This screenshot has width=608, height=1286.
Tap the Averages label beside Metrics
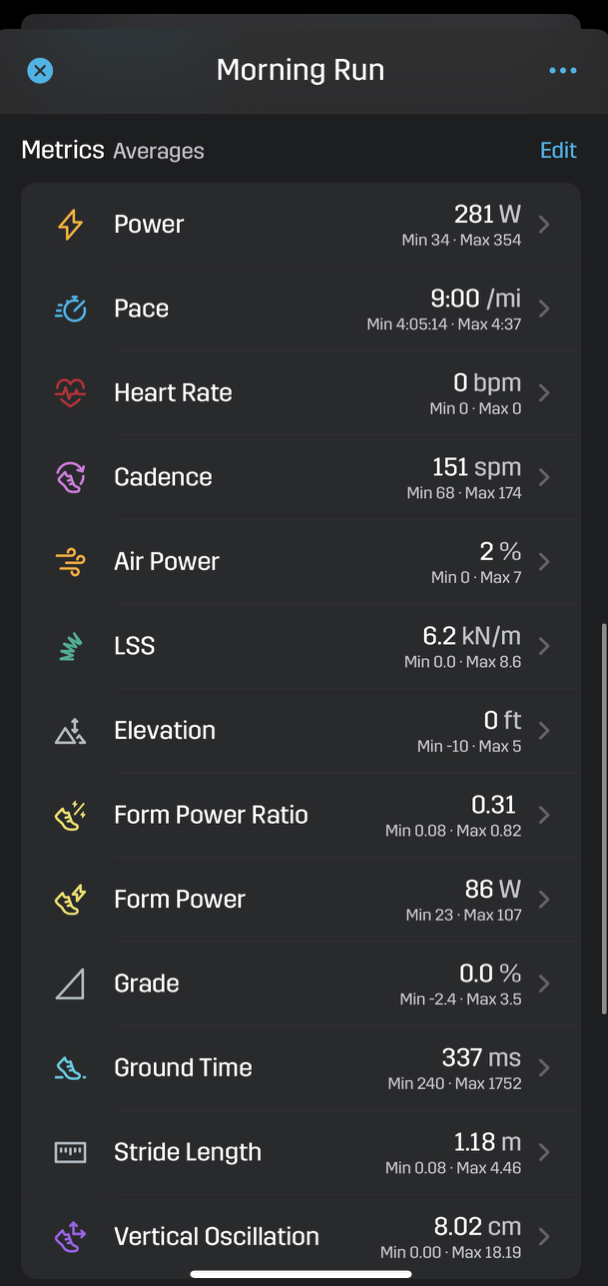coord(158,151)
